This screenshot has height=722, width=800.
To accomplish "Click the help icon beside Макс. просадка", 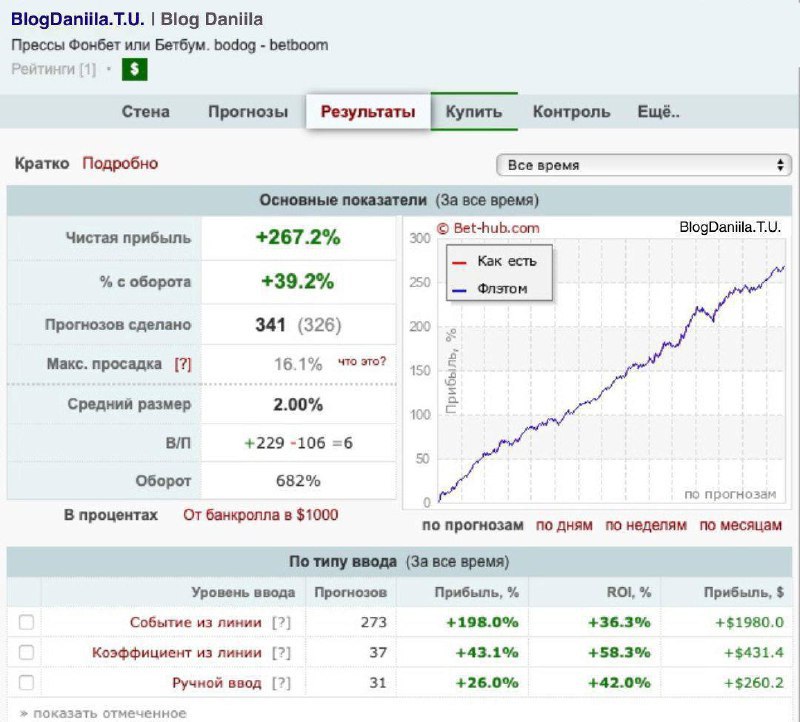I will pos(182,364).
